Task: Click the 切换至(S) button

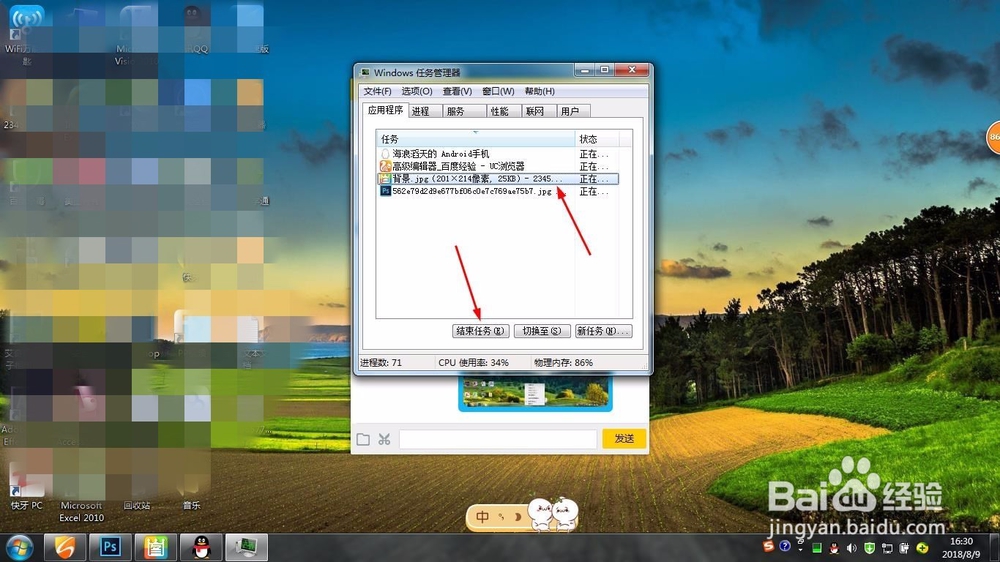Action: coord(541,331)
